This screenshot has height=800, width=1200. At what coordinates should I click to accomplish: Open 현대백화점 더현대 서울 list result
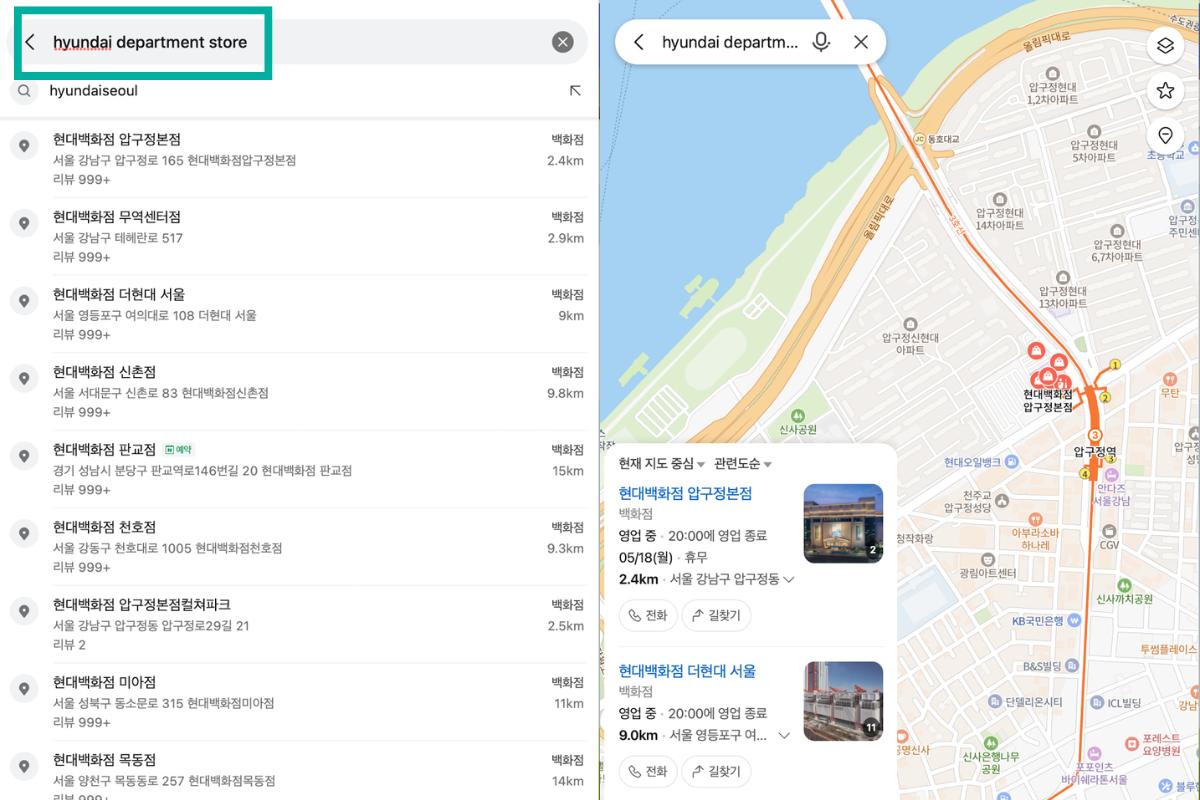point(298,314)
